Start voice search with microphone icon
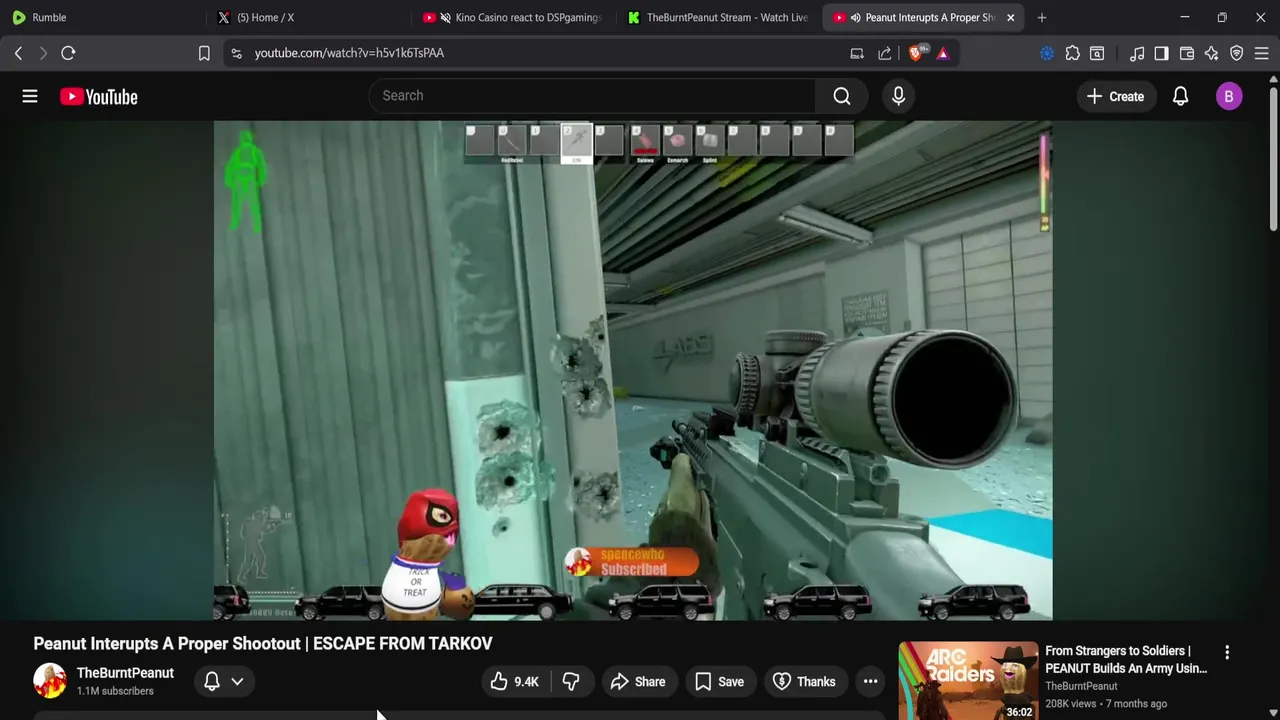Image resolution: width=1280 pixels, height=720 pixels. coord(898,96)
